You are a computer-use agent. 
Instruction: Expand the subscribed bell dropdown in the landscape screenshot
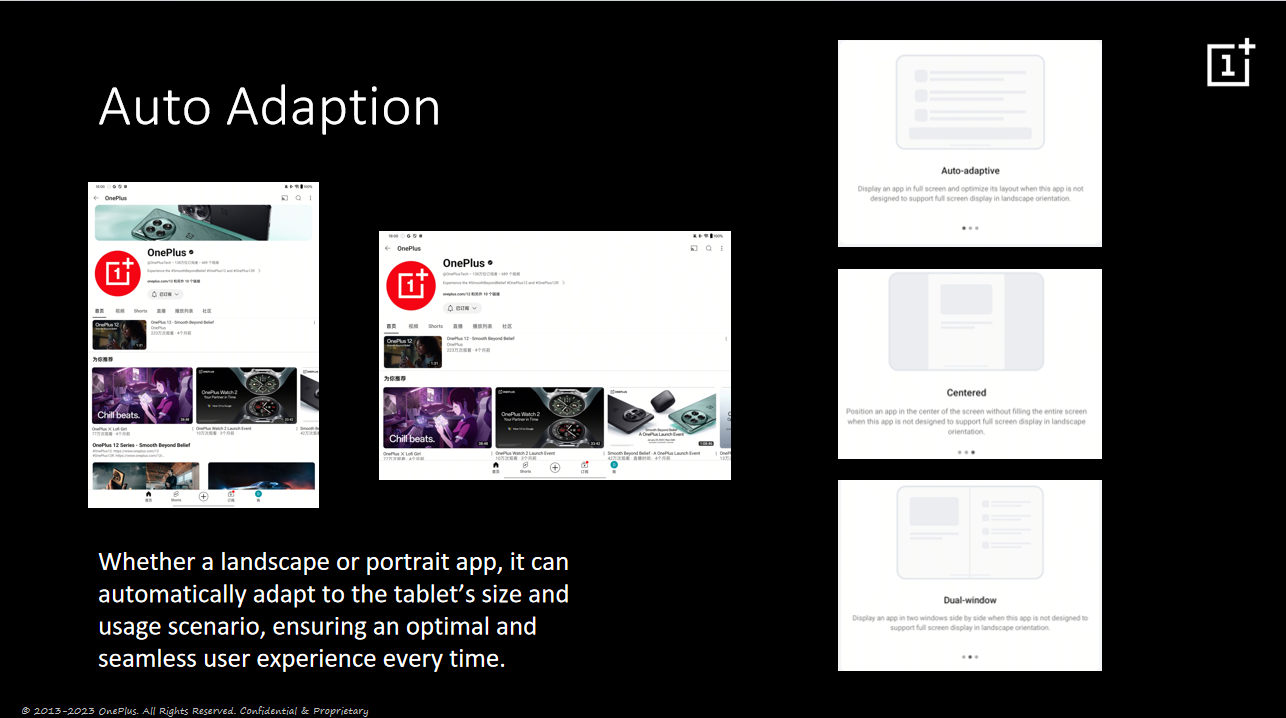462,308
